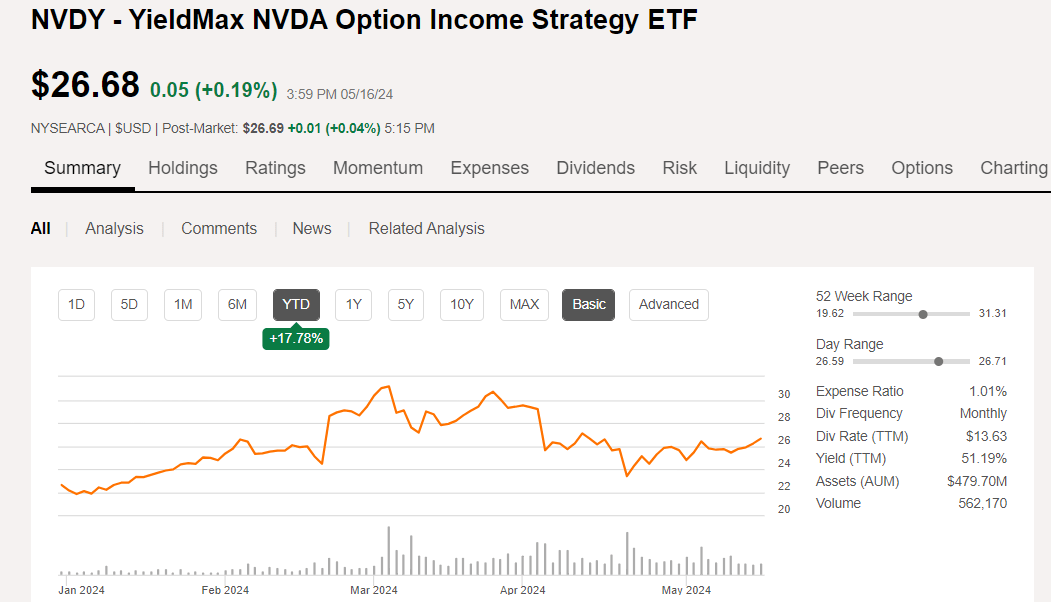Screen dimensions: 1051x602
Task: Click the +17.78% YTD return badge
Action: tap(296, 339)
